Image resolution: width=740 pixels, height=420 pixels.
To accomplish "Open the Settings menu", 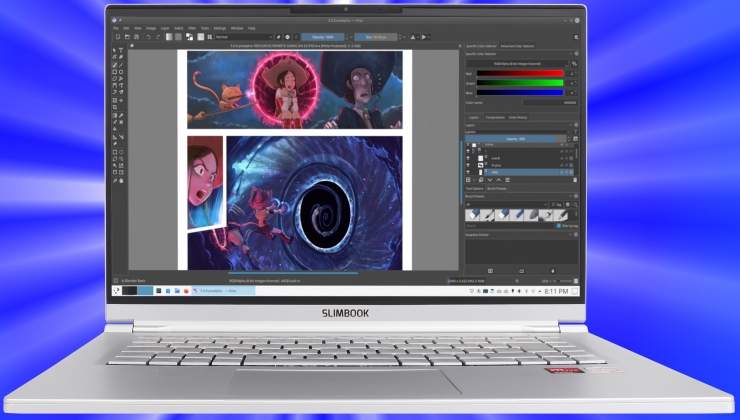I will point(220,28).
